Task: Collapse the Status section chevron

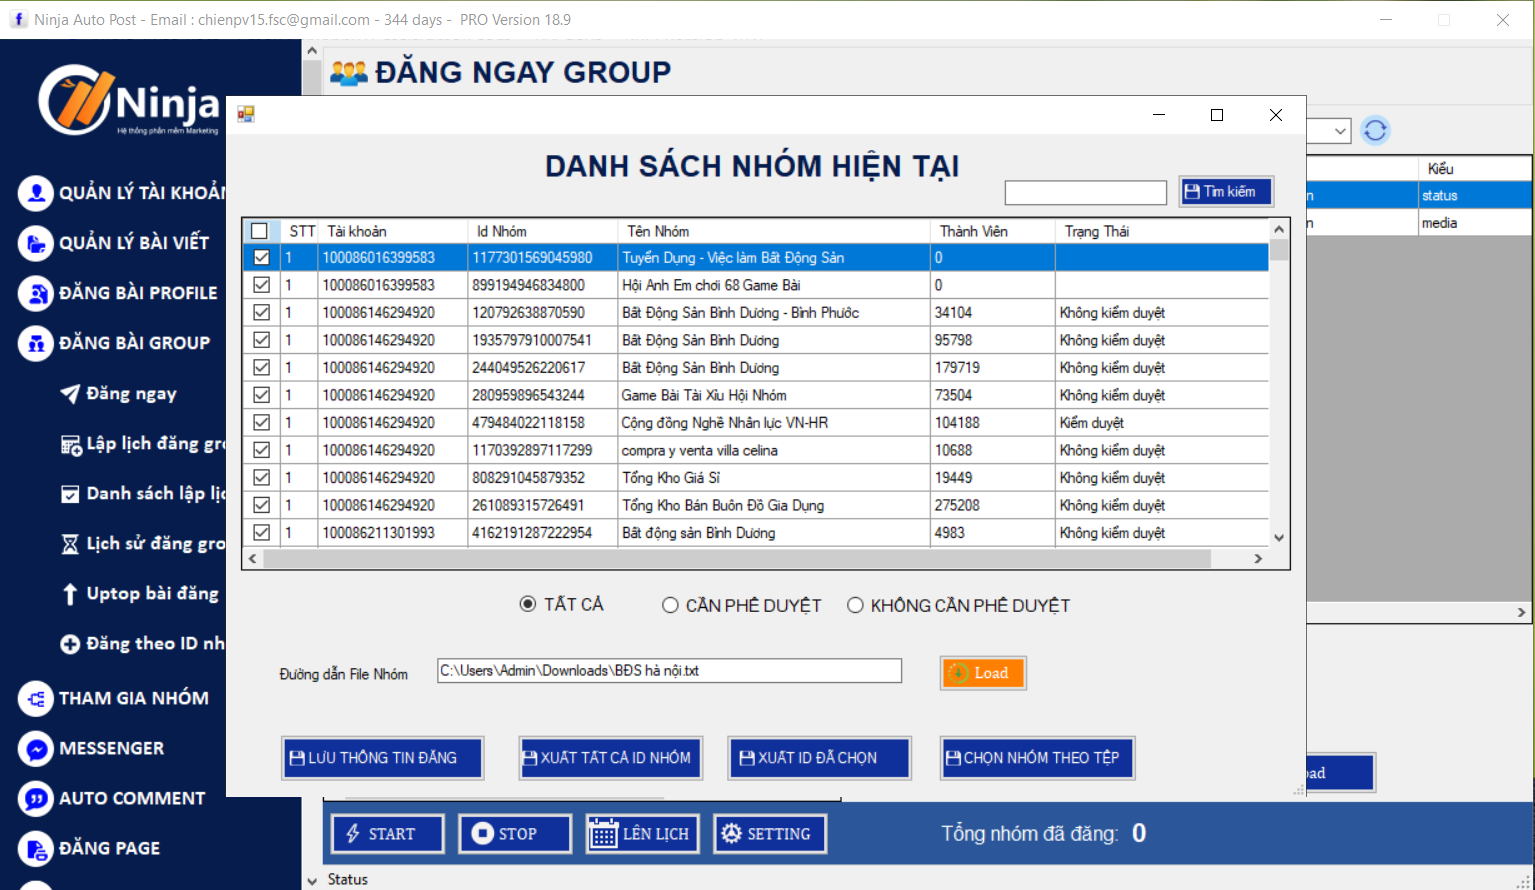Action: point(313,880)
